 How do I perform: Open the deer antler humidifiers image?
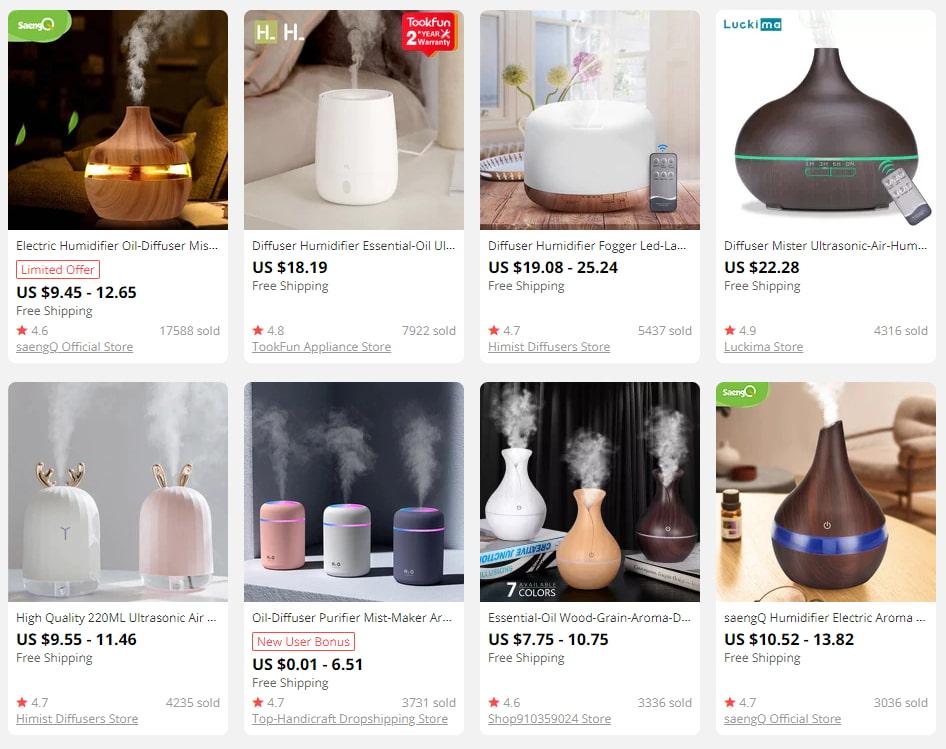click(x=118, y=492)
